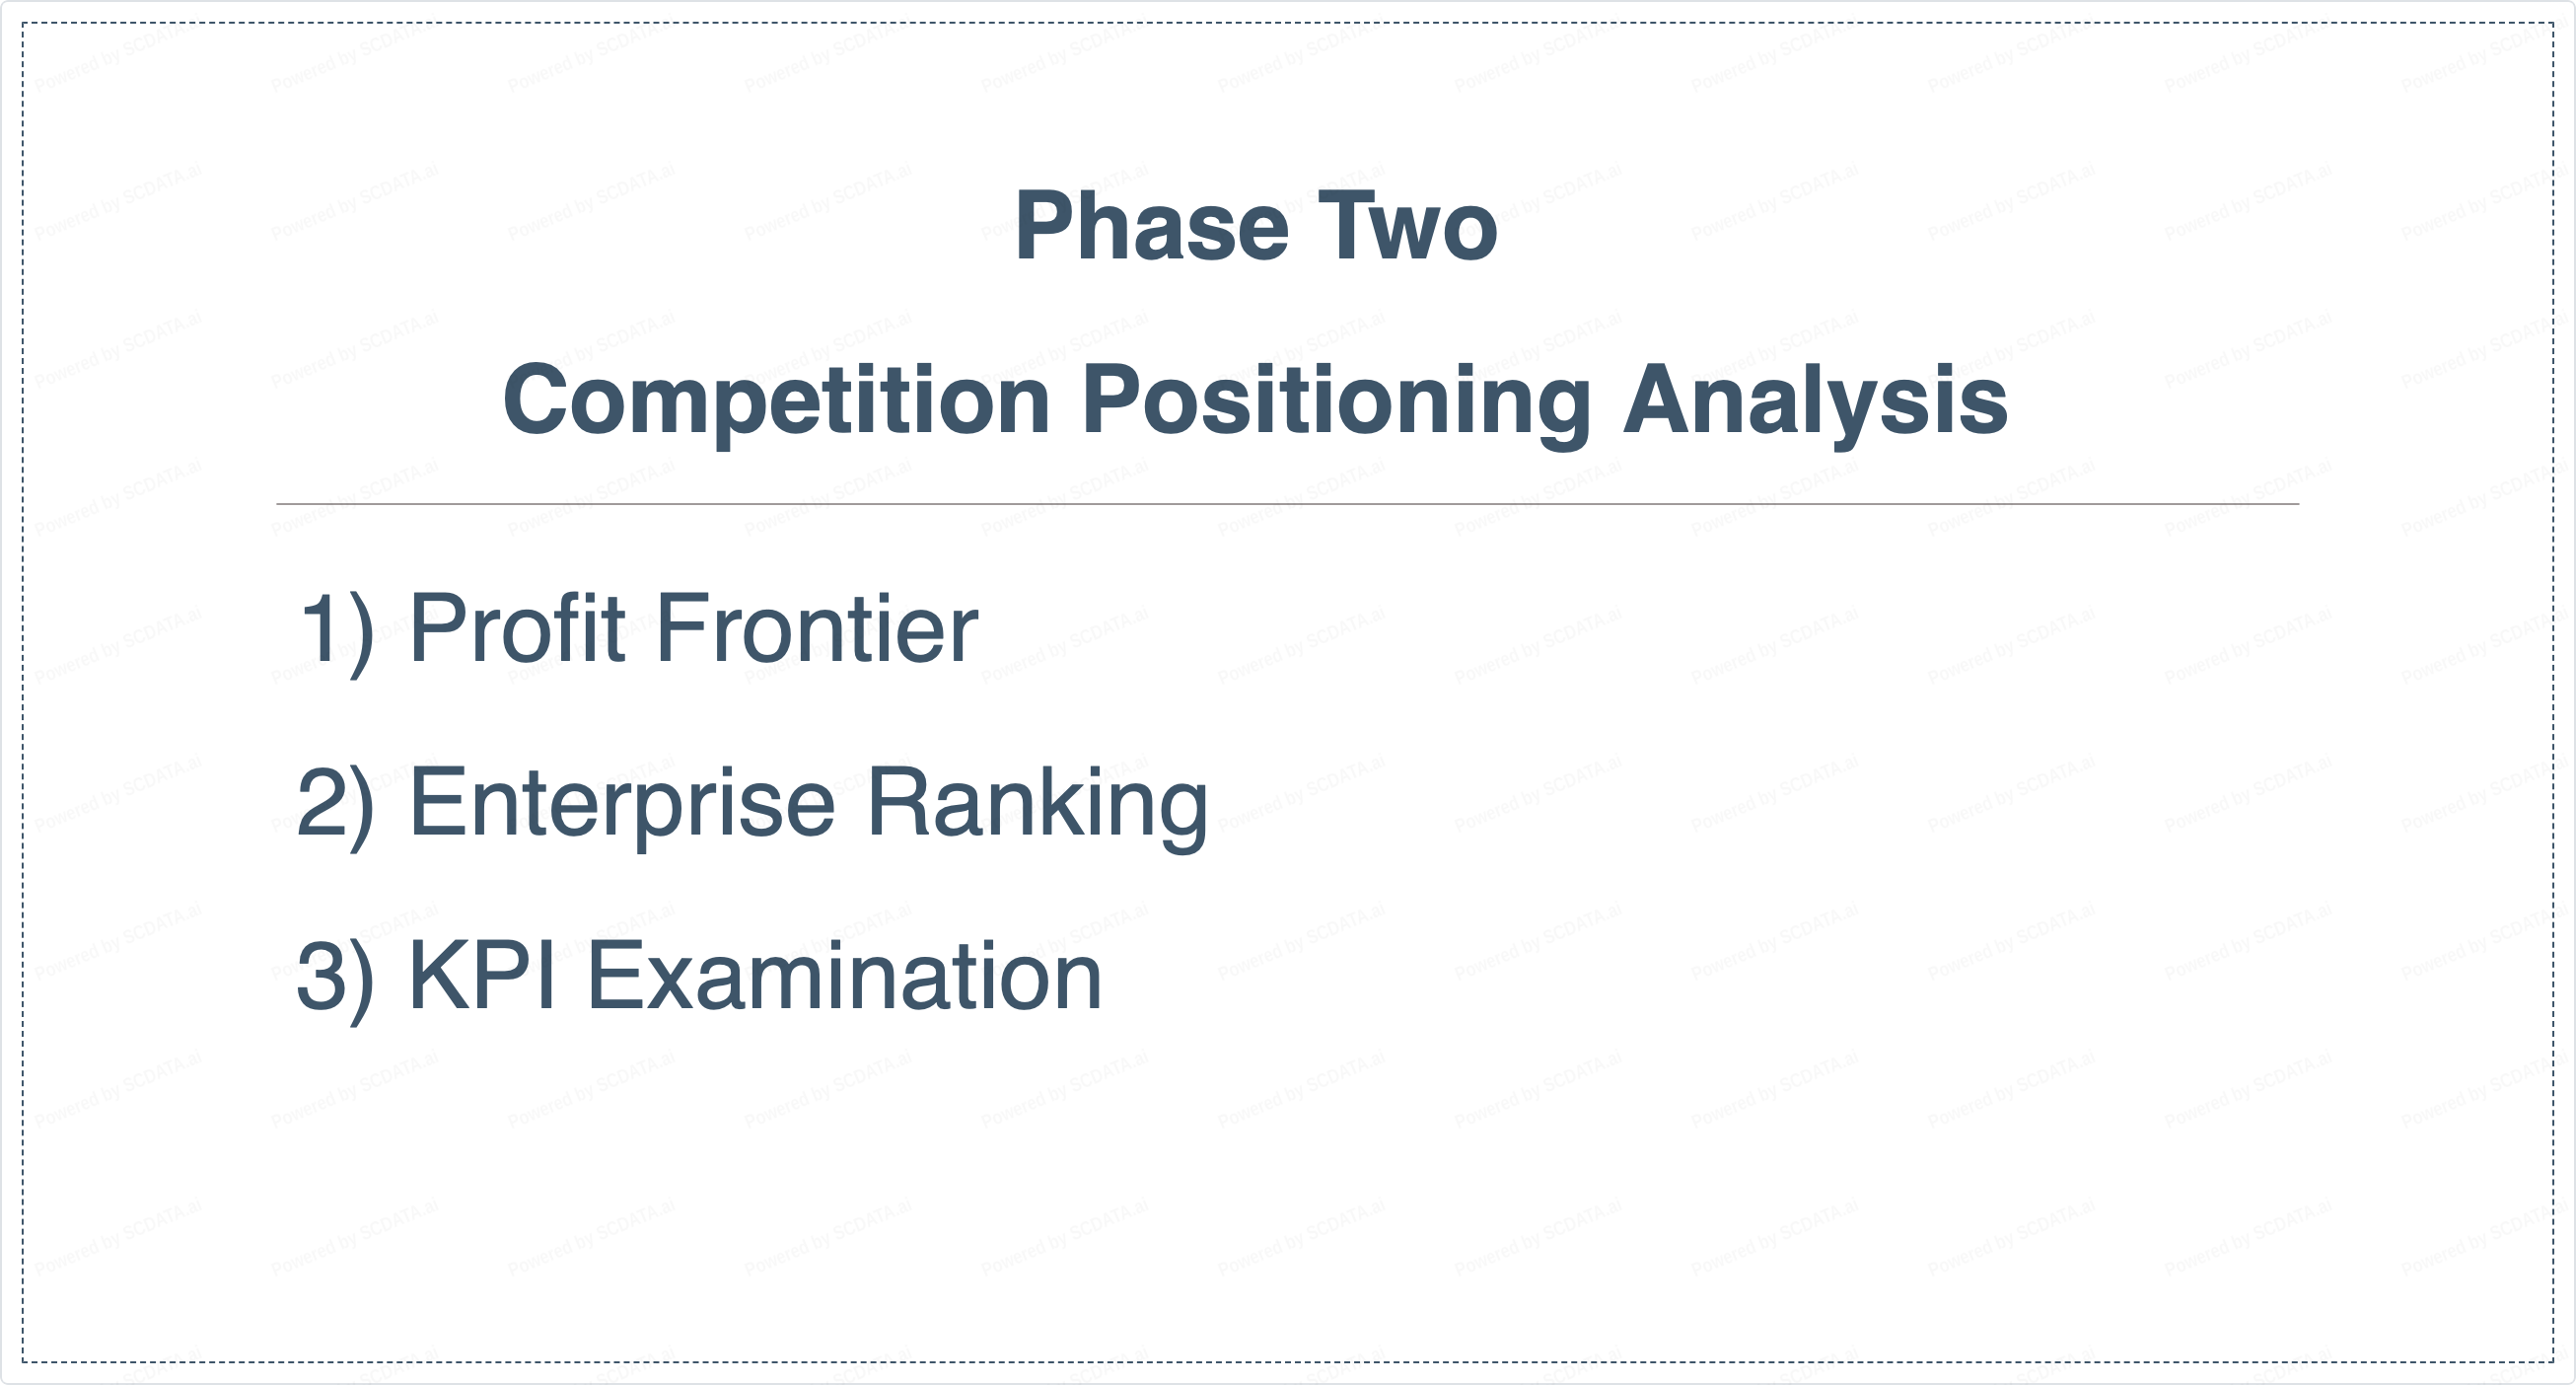Click the word "Frontier" in item one
This screenshot has height=1385, width=2576.
point(816,629)
